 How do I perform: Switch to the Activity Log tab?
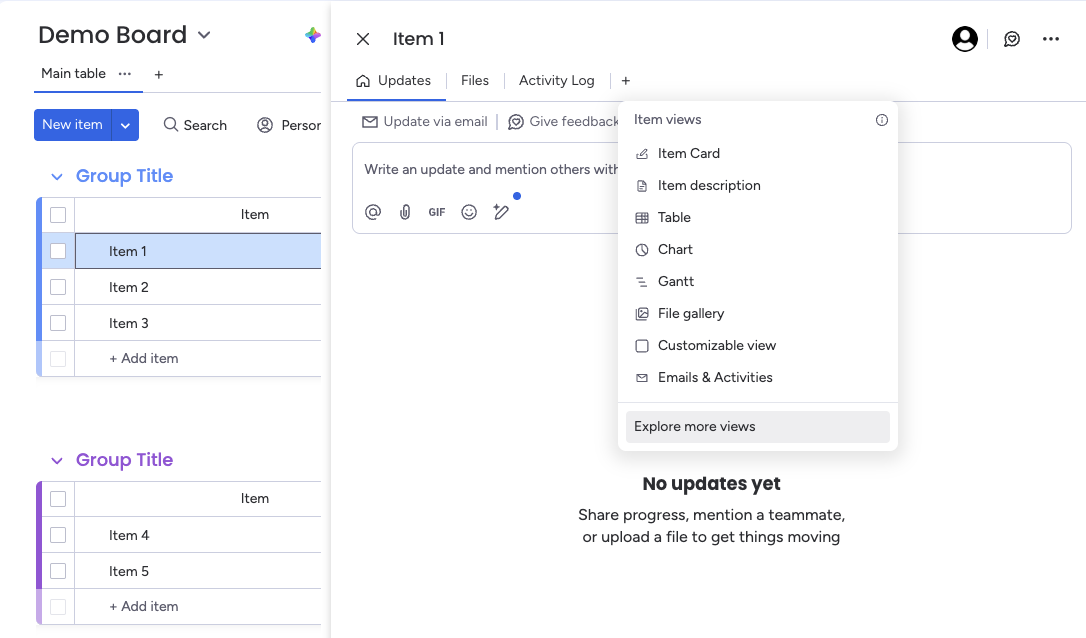coord(556,80)
